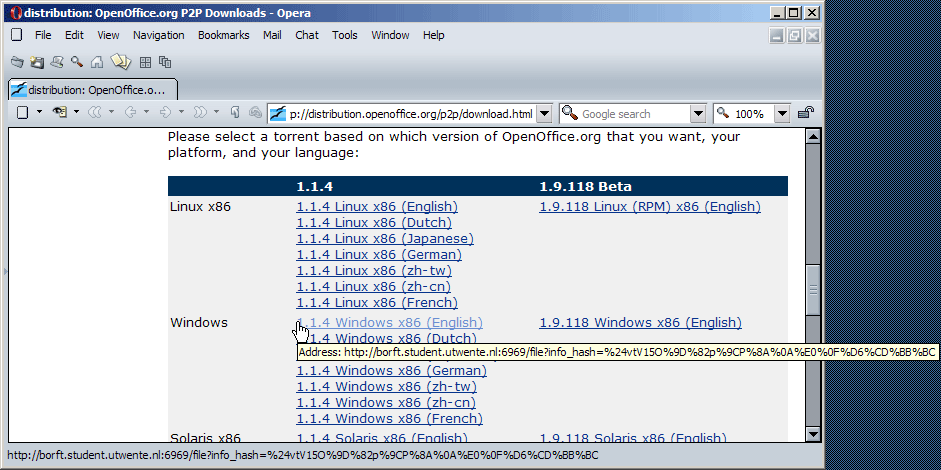Open the Navigation menu

(158, 35)
